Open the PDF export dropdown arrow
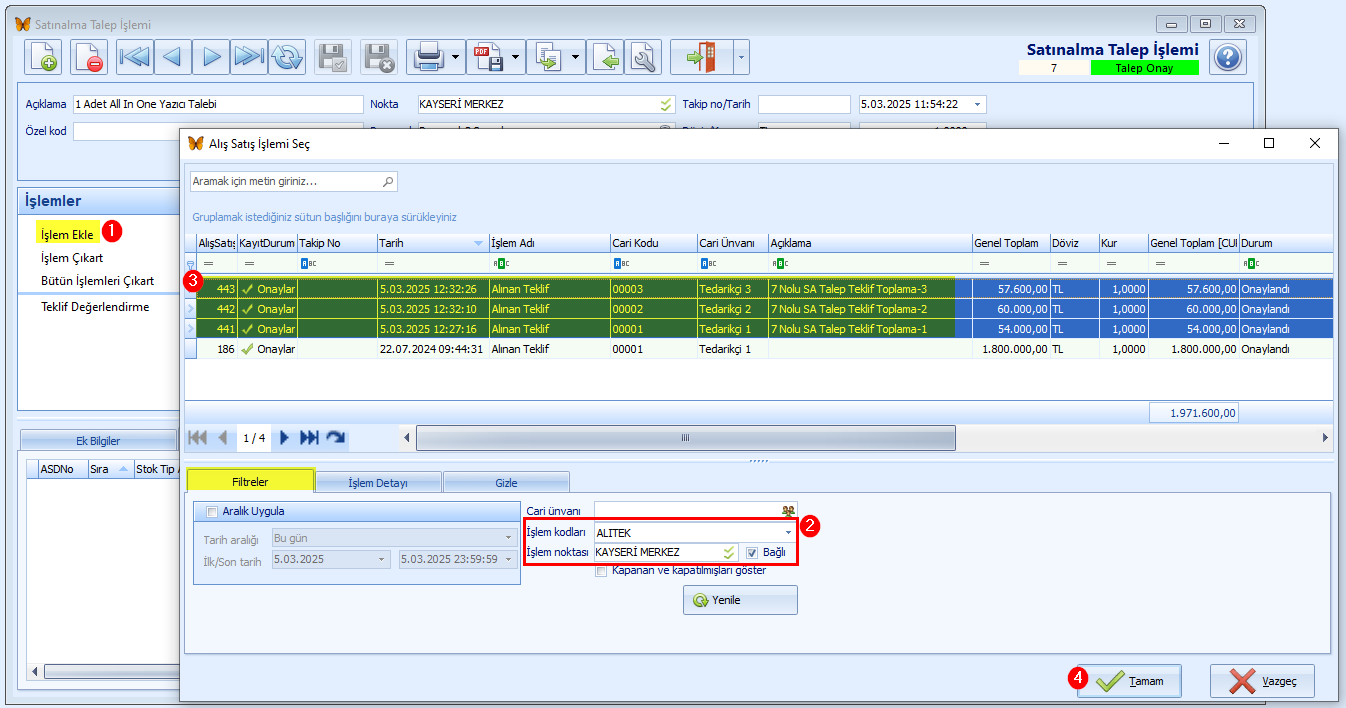This screenshot has height=708, width=1346. pyautogui.click(x=516, y=58)
